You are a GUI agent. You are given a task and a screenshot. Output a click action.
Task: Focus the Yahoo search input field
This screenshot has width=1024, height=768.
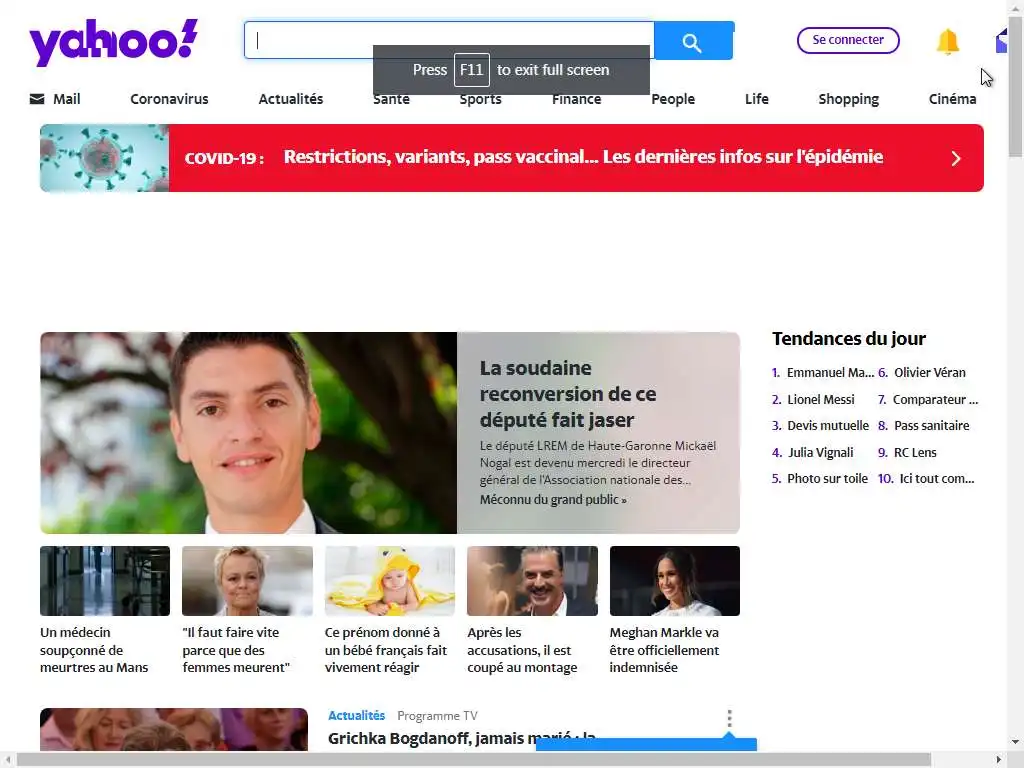(x=449, y=40)
